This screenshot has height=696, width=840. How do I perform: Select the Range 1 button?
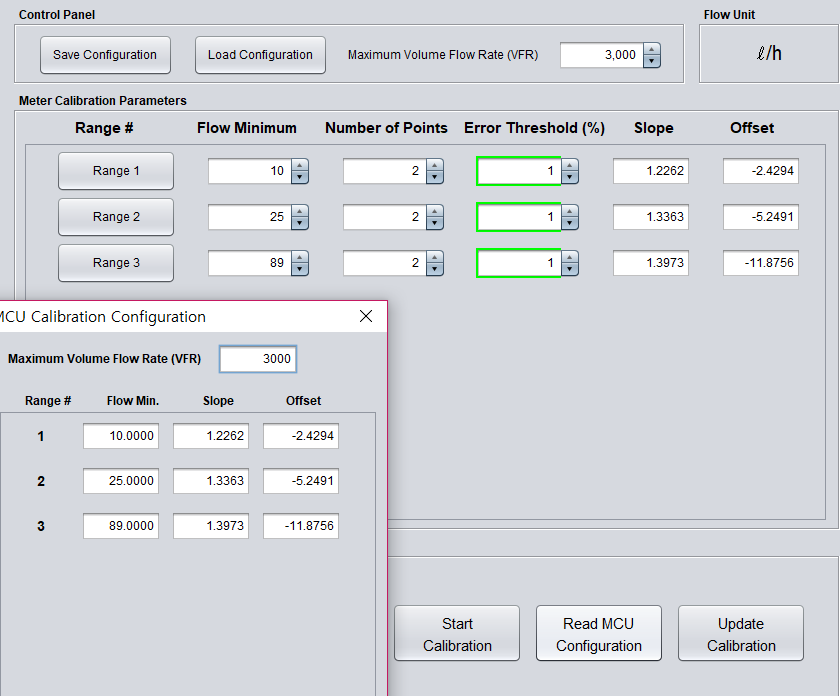point(116,171)
